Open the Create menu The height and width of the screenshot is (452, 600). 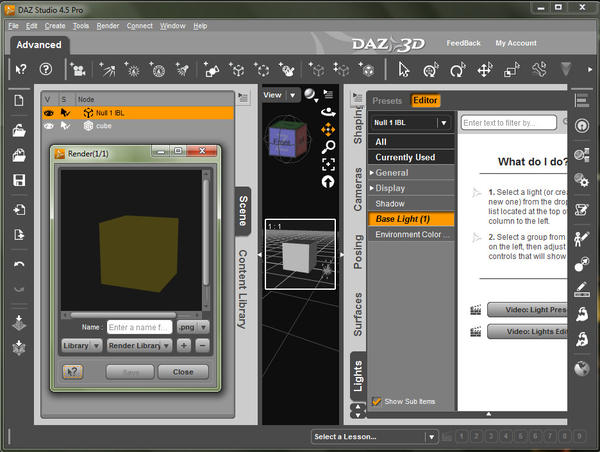[55, 26]
